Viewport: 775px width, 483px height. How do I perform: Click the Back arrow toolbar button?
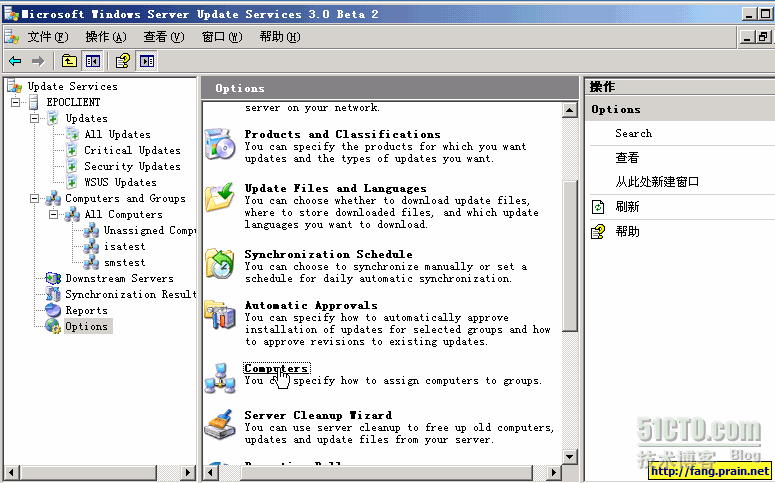15,61
